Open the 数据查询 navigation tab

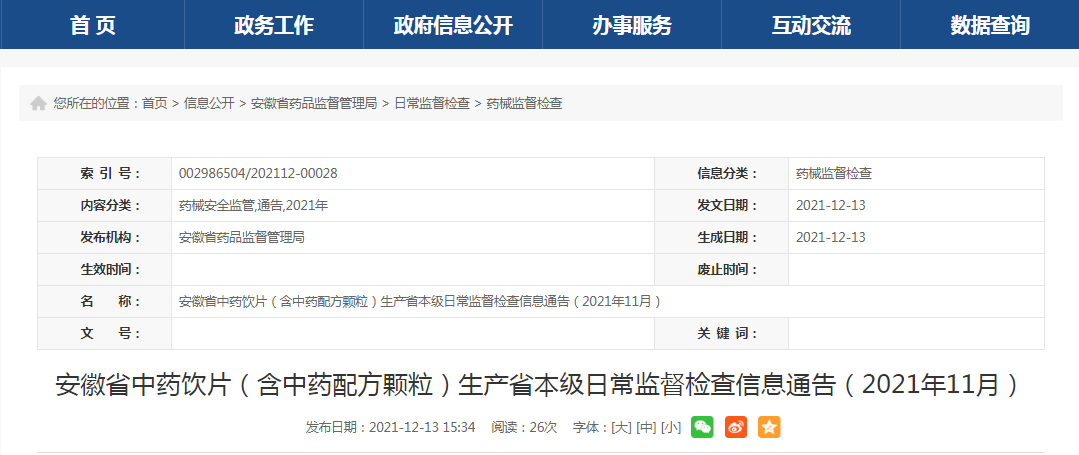pos(990,25)
